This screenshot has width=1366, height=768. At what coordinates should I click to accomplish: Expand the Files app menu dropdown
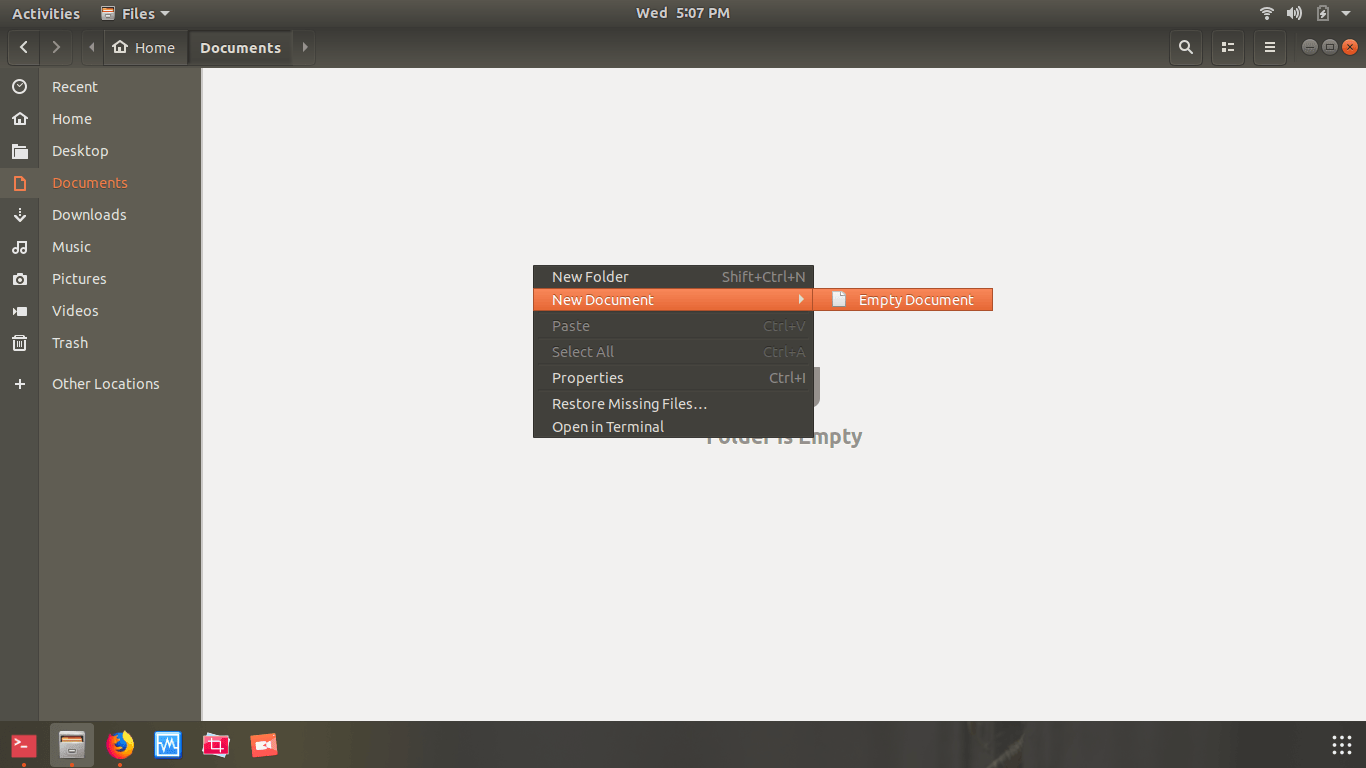click(136, 13)
